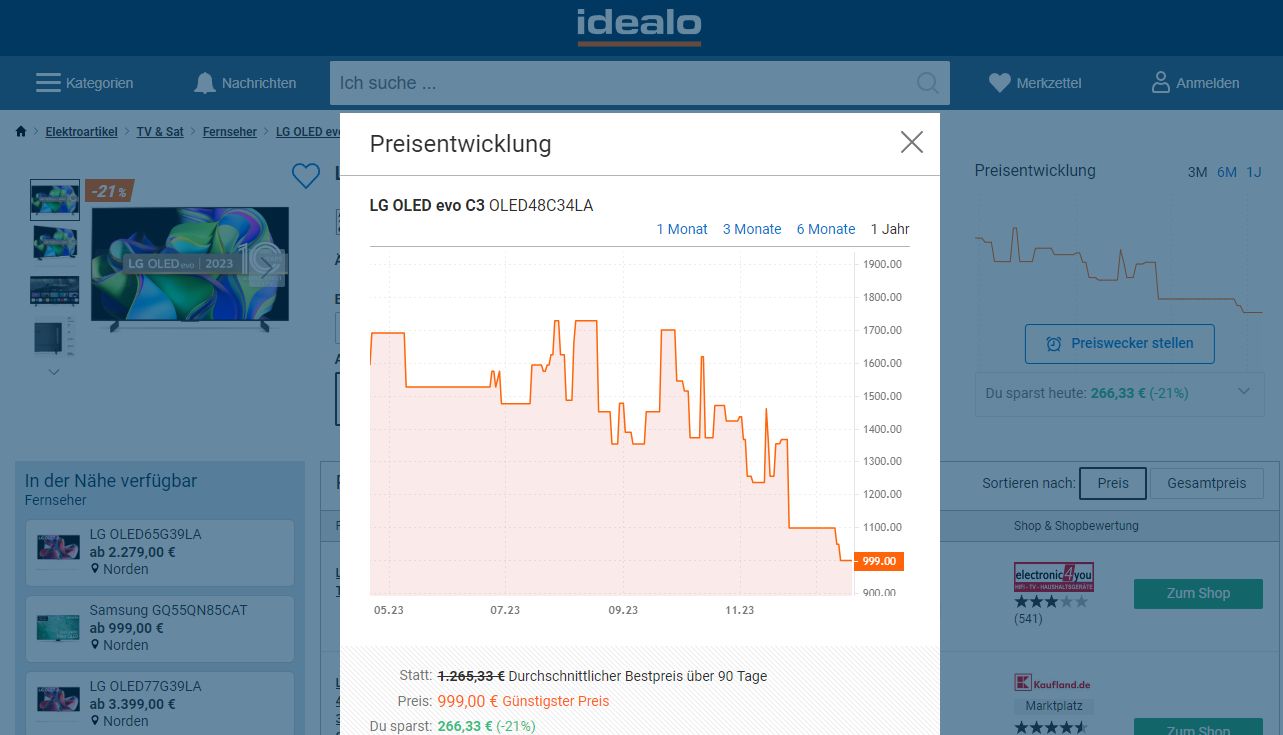This screenshot has width=1283, height=735.
Task: Open Merkzettel heart icon
Action: point(999,83)
